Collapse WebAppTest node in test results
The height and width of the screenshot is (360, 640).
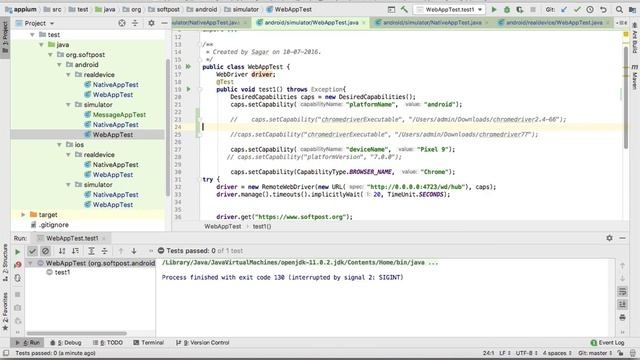tap(30, 264)
